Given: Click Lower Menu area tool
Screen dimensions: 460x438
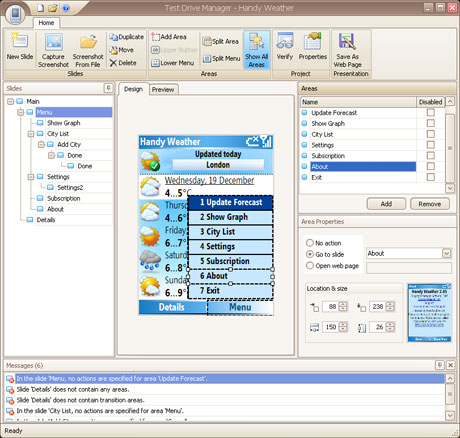Looking at the screenshot, I should pos(173,63).
